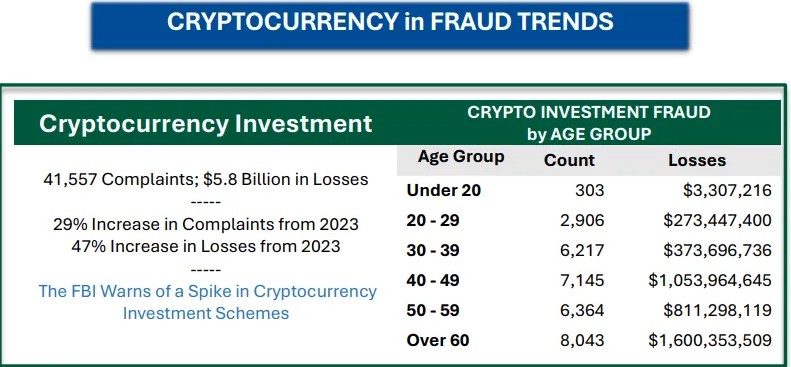Click the 20 - 29 age group label
Image resolution: width=791 pixels, height=367 pixels.
click(x=433, y=220)
